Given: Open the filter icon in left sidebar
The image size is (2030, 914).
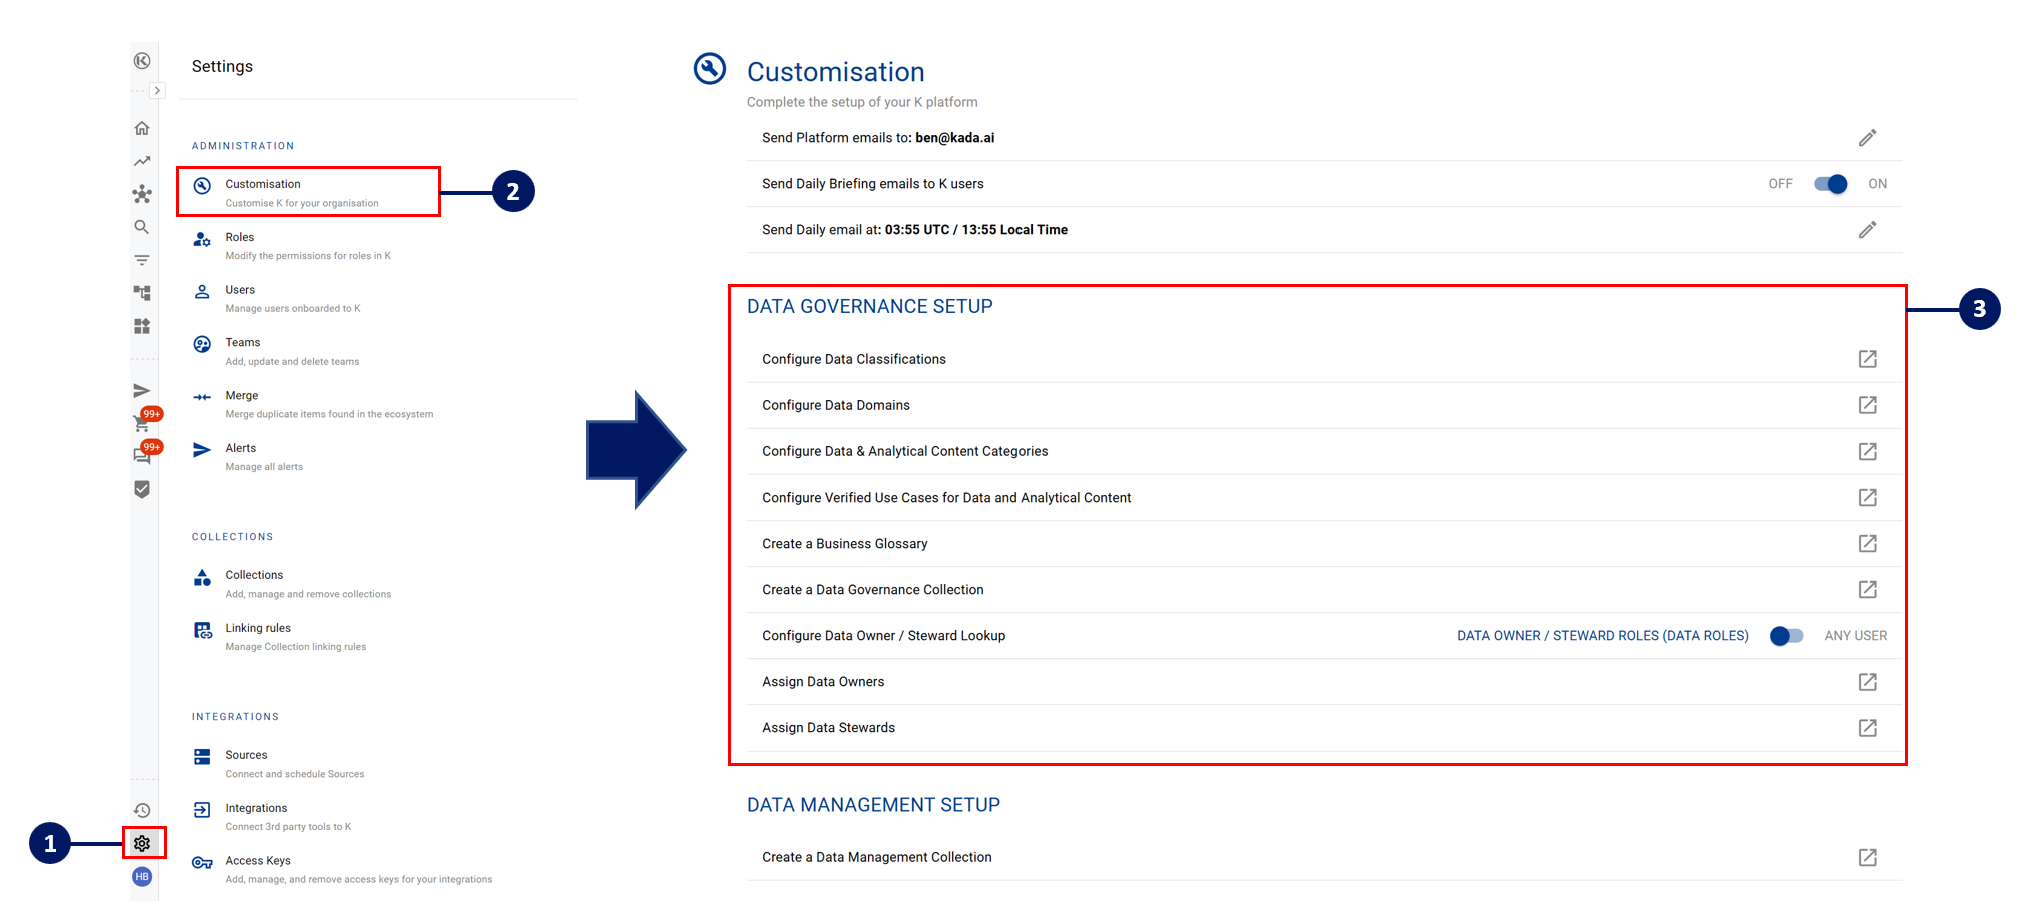Looking at the screenshot, I should click(x=142, y=260).
